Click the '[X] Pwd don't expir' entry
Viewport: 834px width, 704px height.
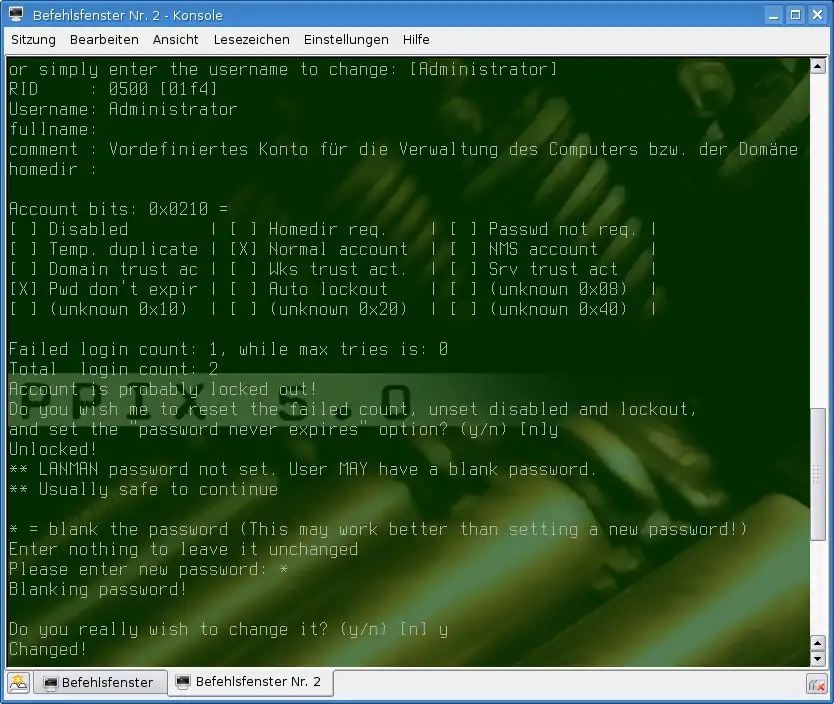pyautogui.click(x=104, y=289)
